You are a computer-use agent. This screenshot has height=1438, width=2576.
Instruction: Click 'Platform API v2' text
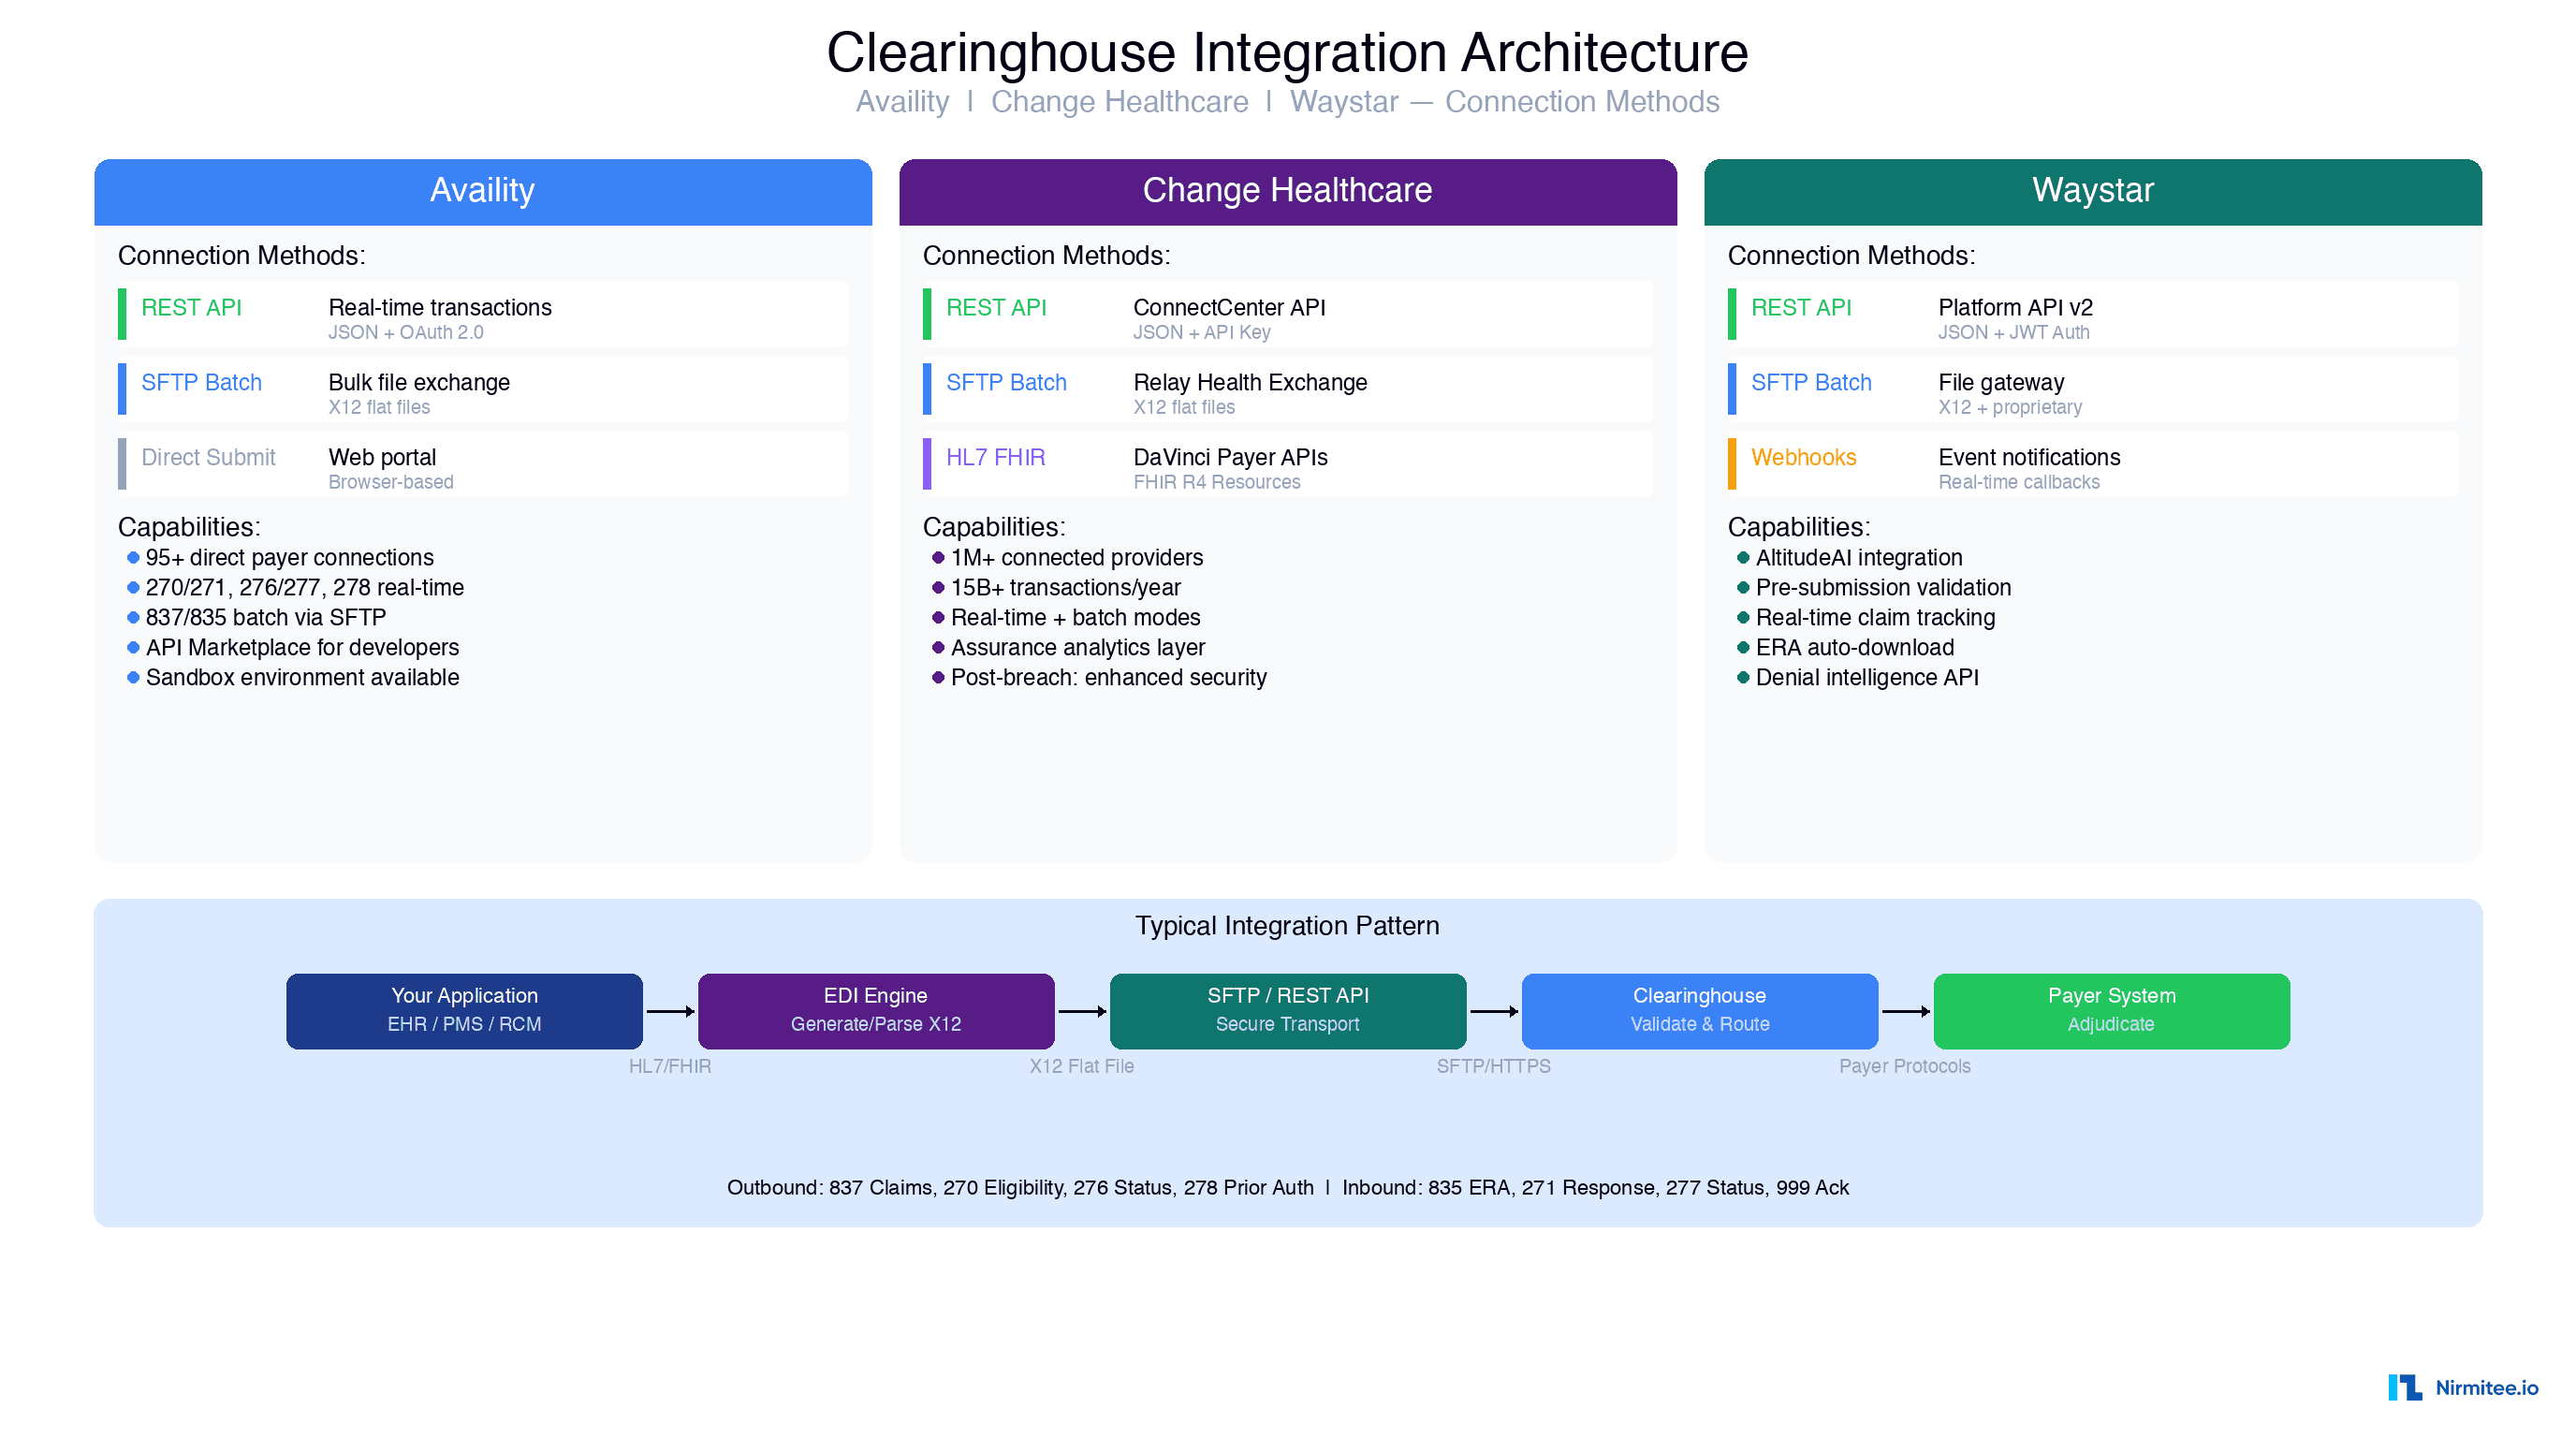(x=2015, y=308)
